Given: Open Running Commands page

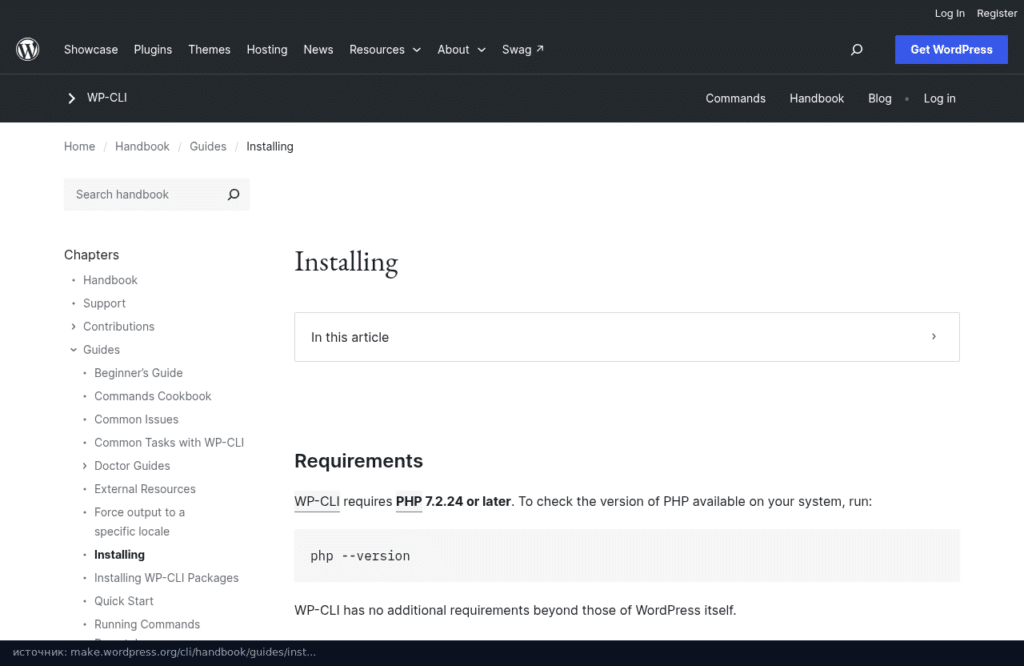Looking at the screenshot, I should coord(147,624).
